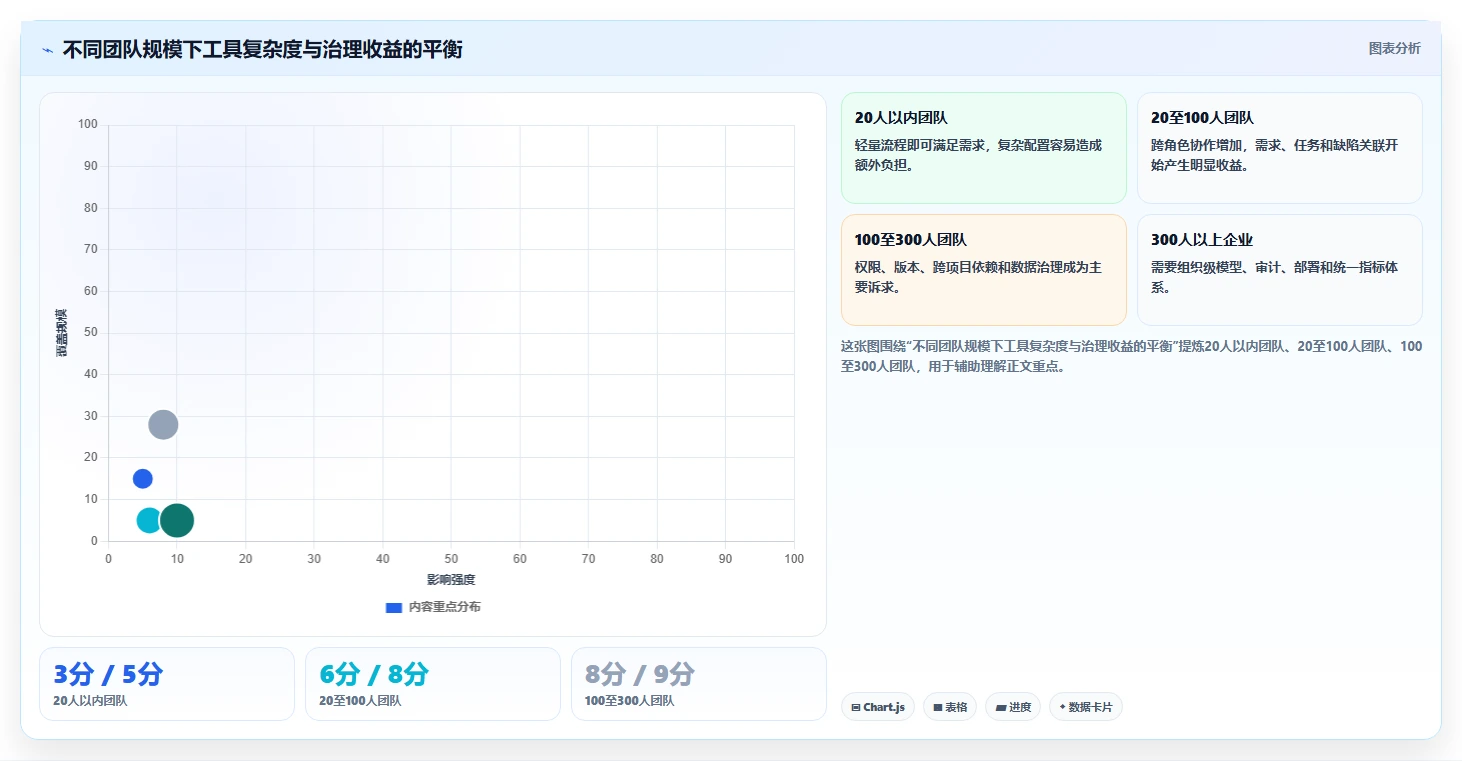Image resolution: width=1462 pixels, height=761 pixels.
Task: Select the 数据卡片 tag
Action: pos(1086,707)
